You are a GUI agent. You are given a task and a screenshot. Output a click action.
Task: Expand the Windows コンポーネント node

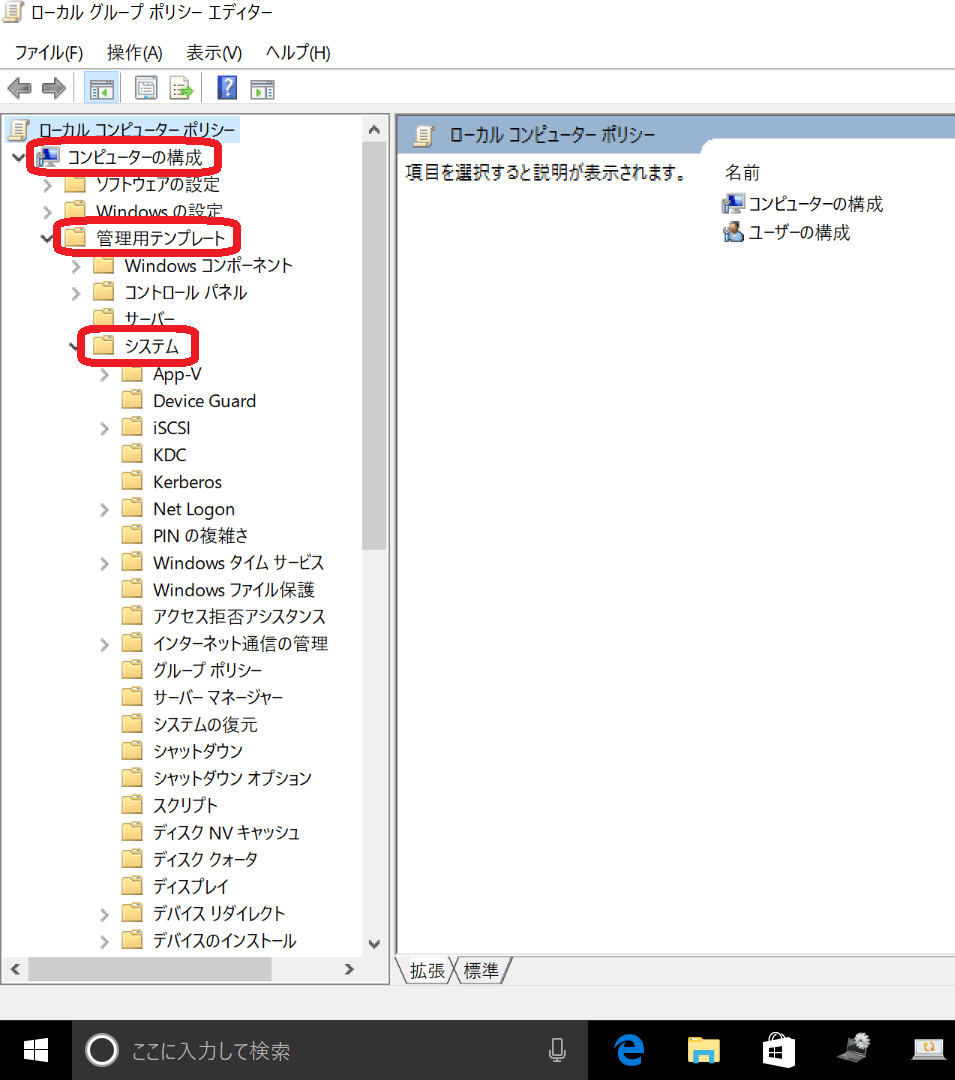click(76, 266)
